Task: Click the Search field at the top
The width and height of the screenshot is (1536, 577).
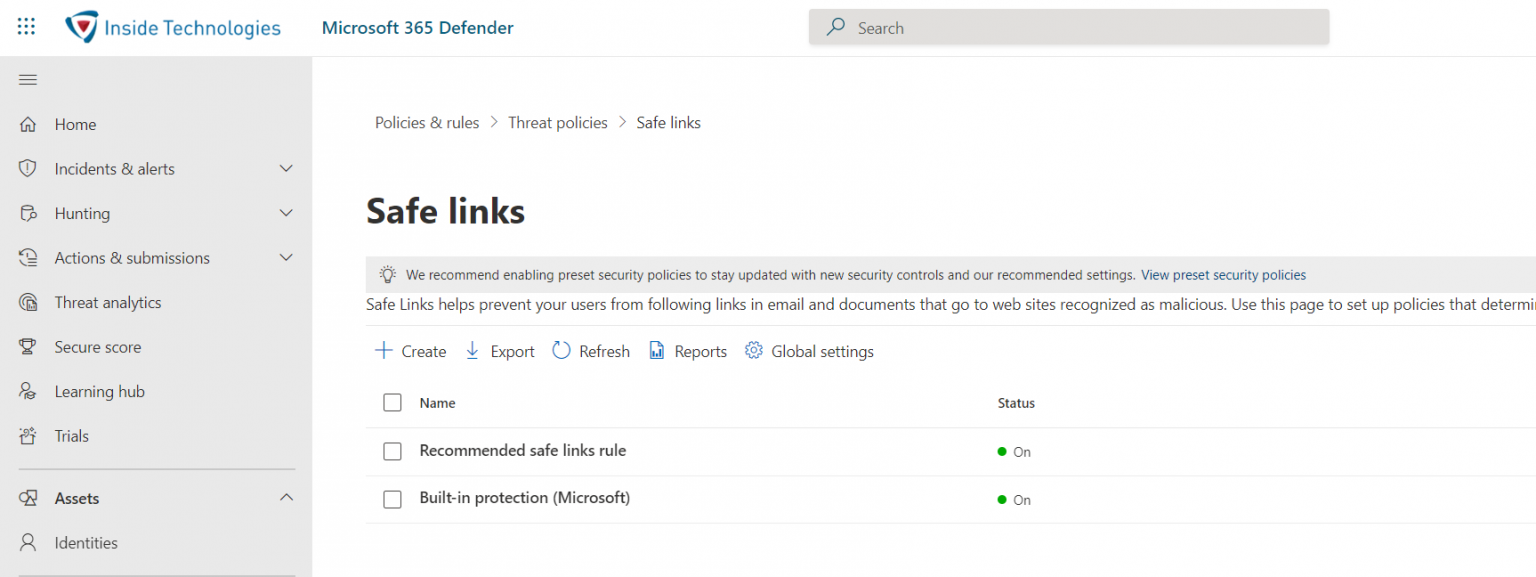Action: [1068, 27]
